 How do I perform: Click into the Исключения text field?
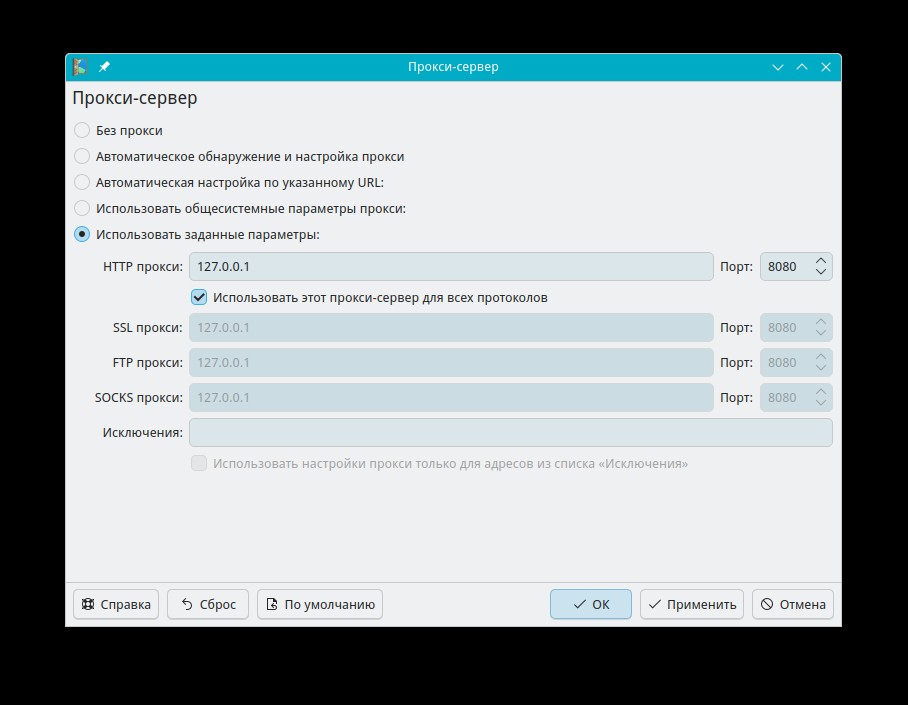(x=511, y=432)
